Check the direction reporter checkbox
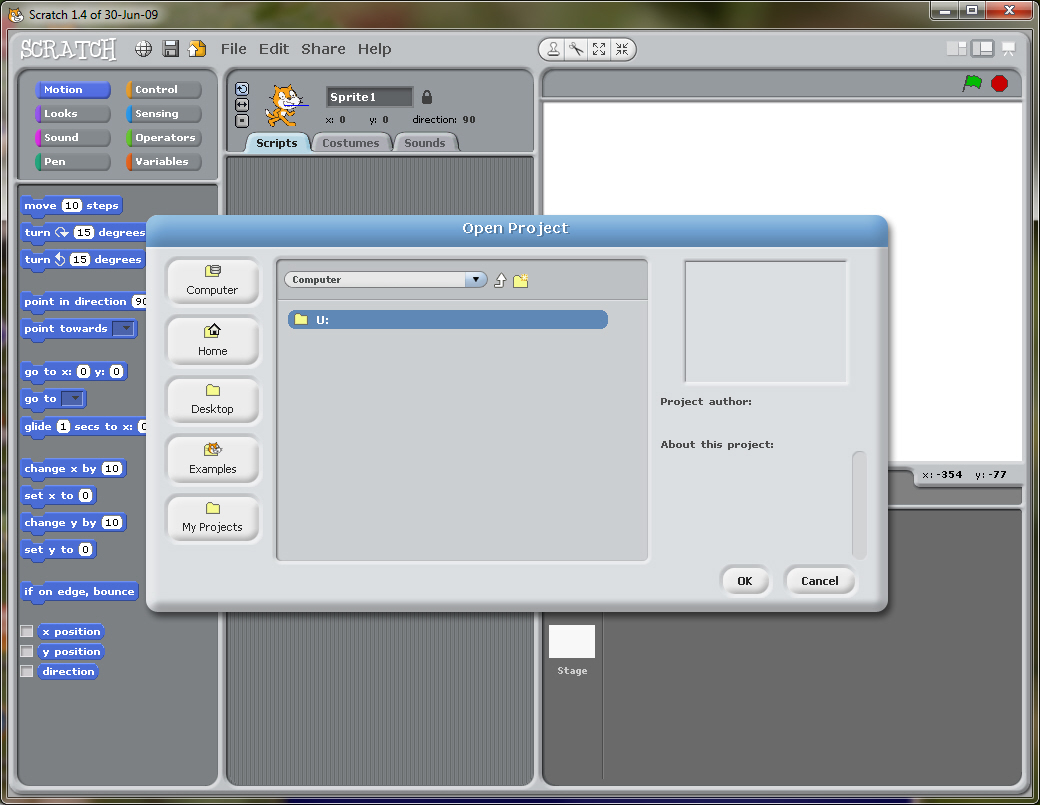1040x805 pixels. point(27,671)
